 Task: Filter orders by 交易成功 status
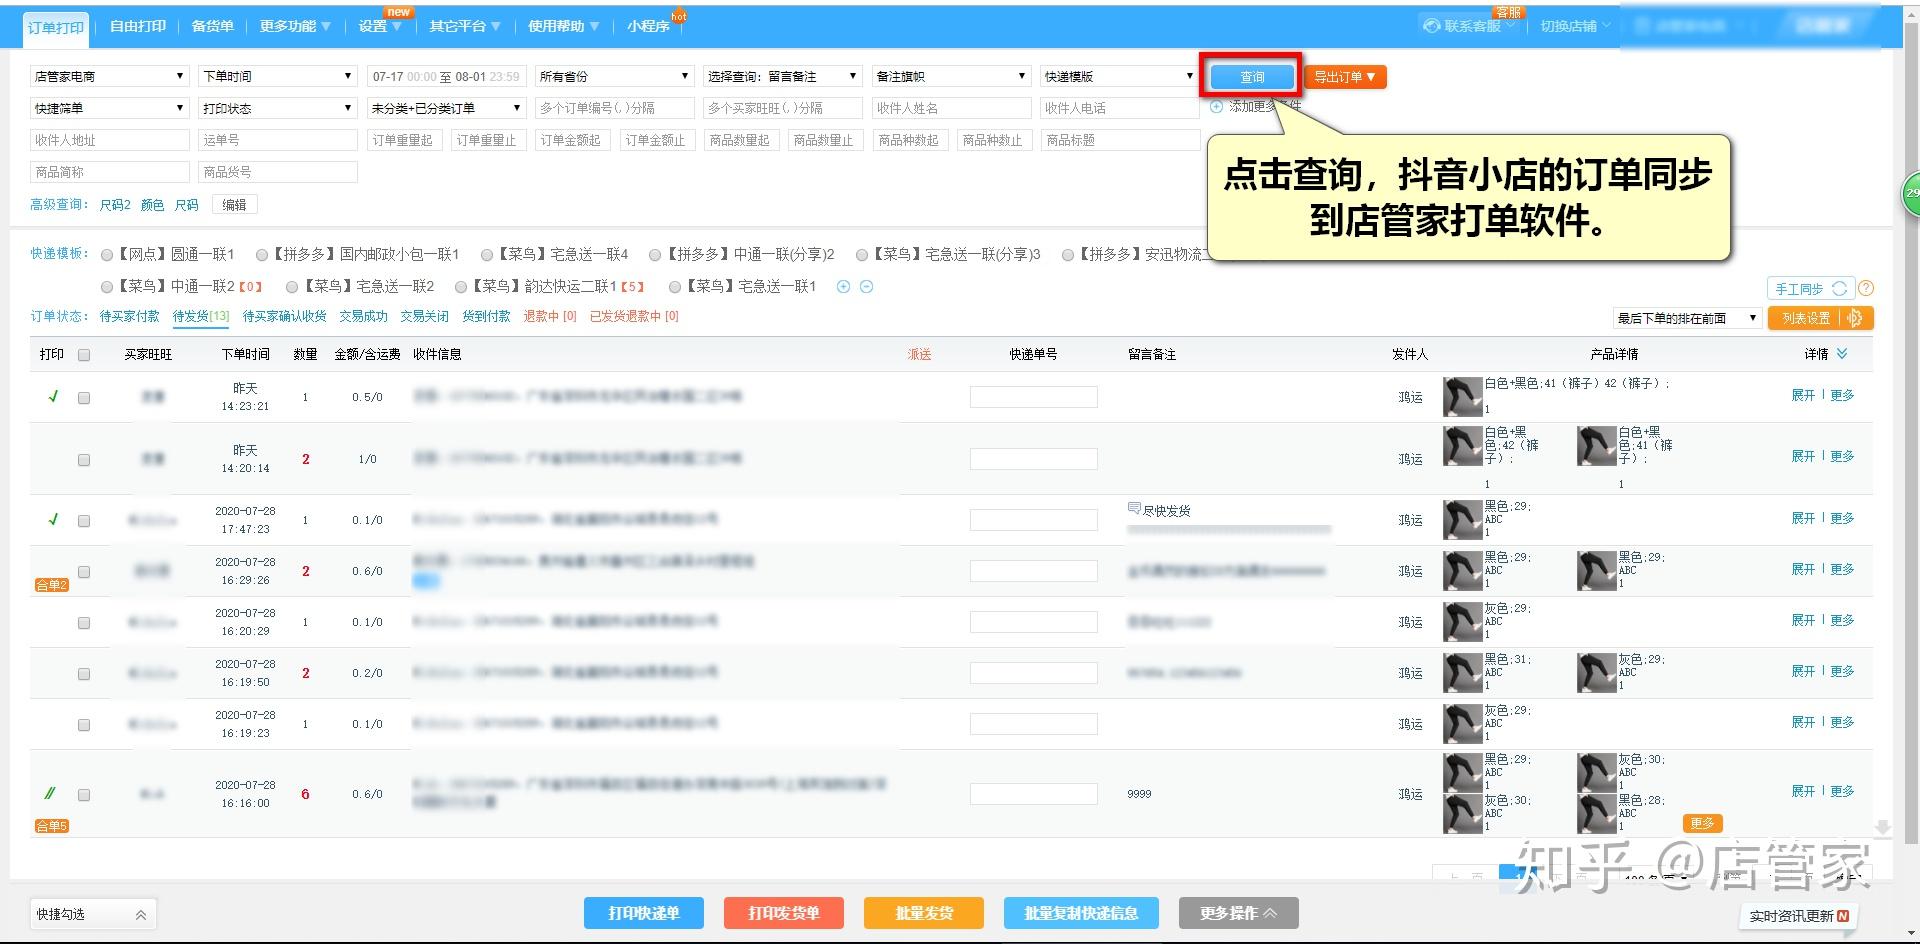363,316
